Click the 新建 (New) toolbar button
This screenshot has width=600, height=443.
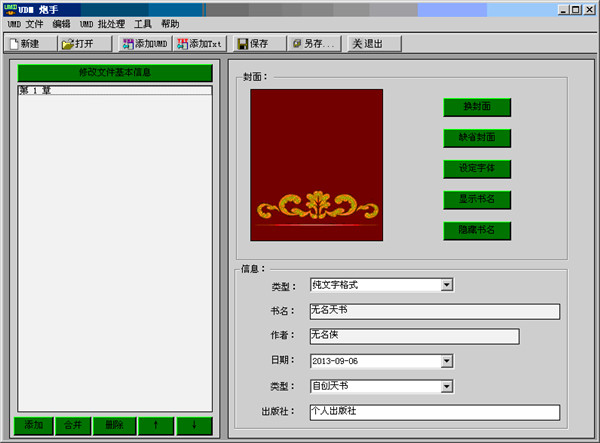31,44
